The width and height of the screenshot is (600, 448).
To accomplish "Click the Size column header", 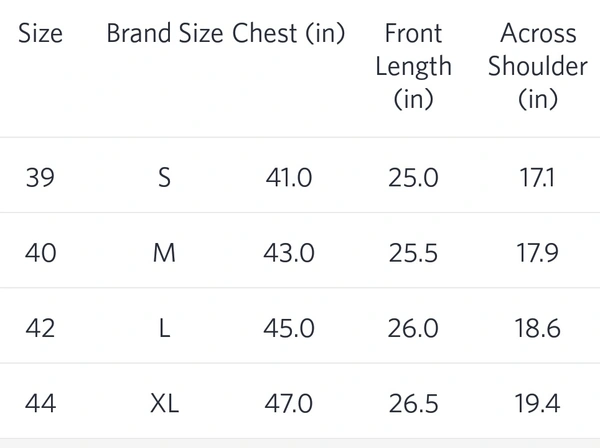I will 40,33.
